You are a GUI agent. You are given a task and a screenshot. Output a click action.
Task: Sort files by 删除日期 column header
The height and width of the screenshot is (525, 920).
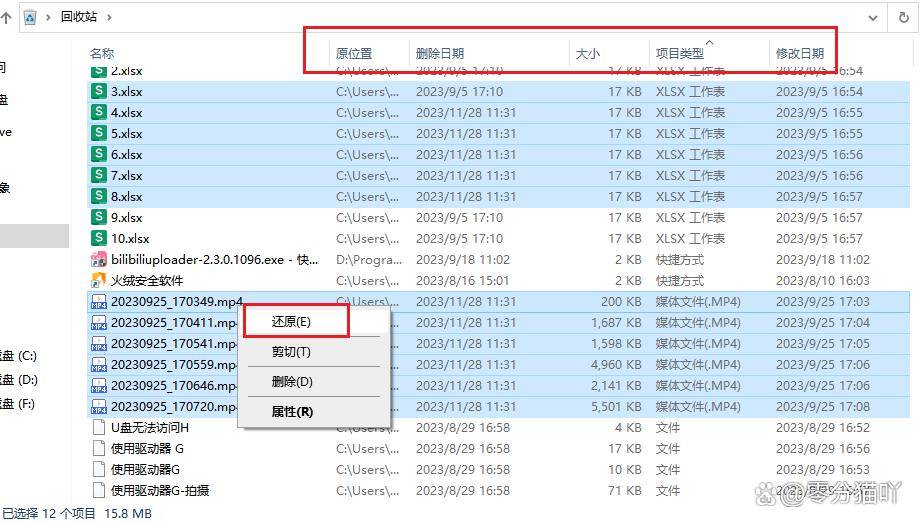tap(440, 53)
